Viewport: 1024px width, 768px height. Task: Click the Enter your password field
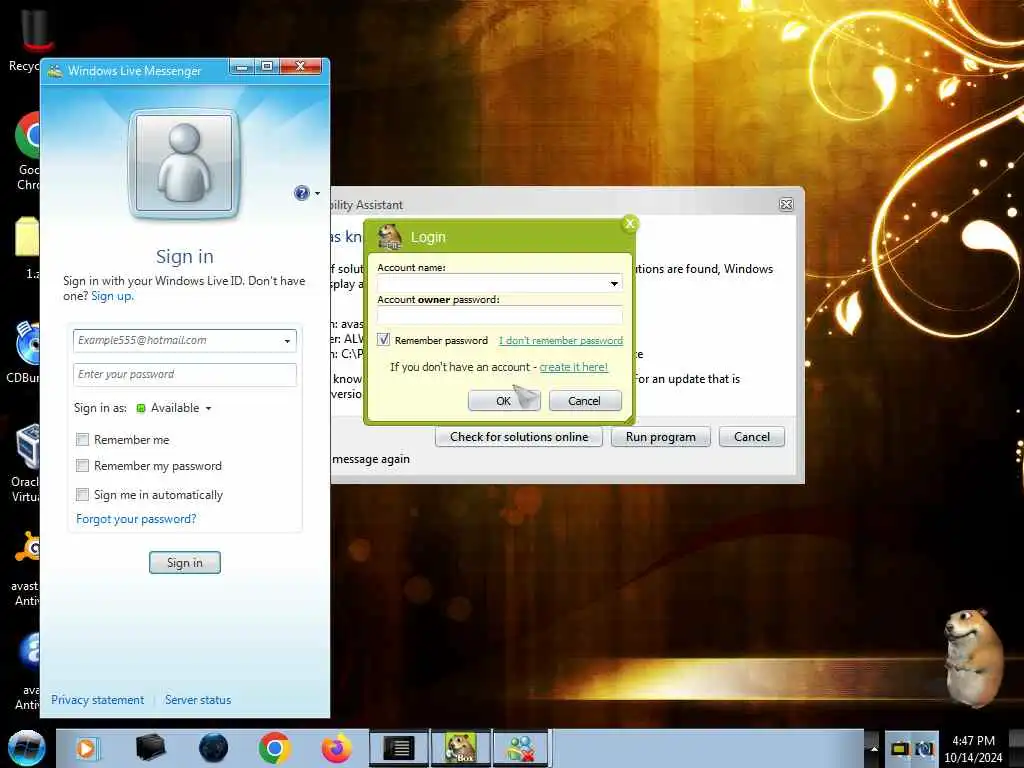coord(185,374)
